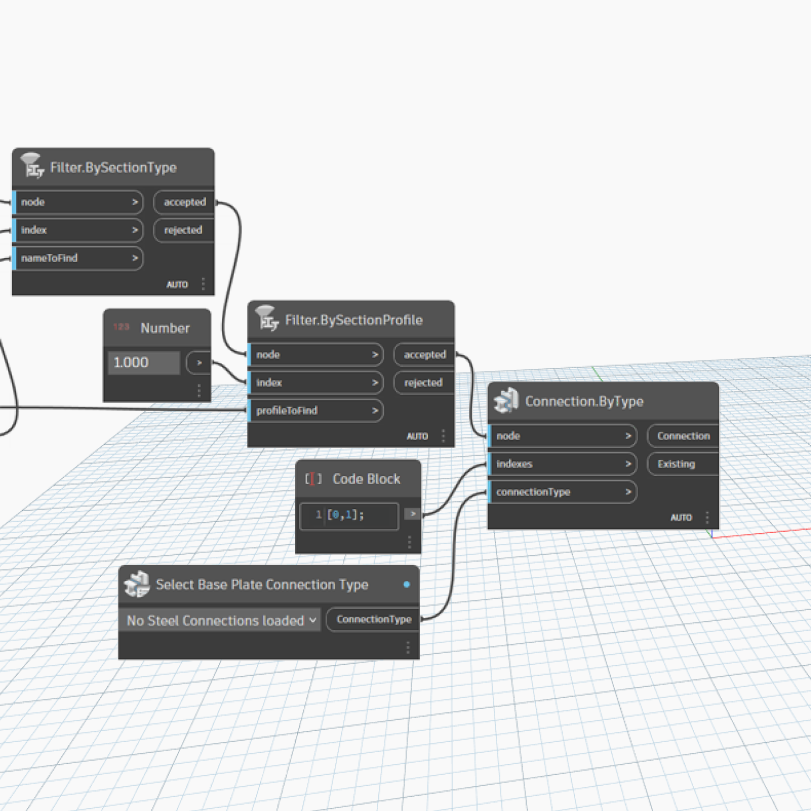Expand index input chevron on Filter.BySectionProfile
811x811 pixels.
[x=375, y=382]
